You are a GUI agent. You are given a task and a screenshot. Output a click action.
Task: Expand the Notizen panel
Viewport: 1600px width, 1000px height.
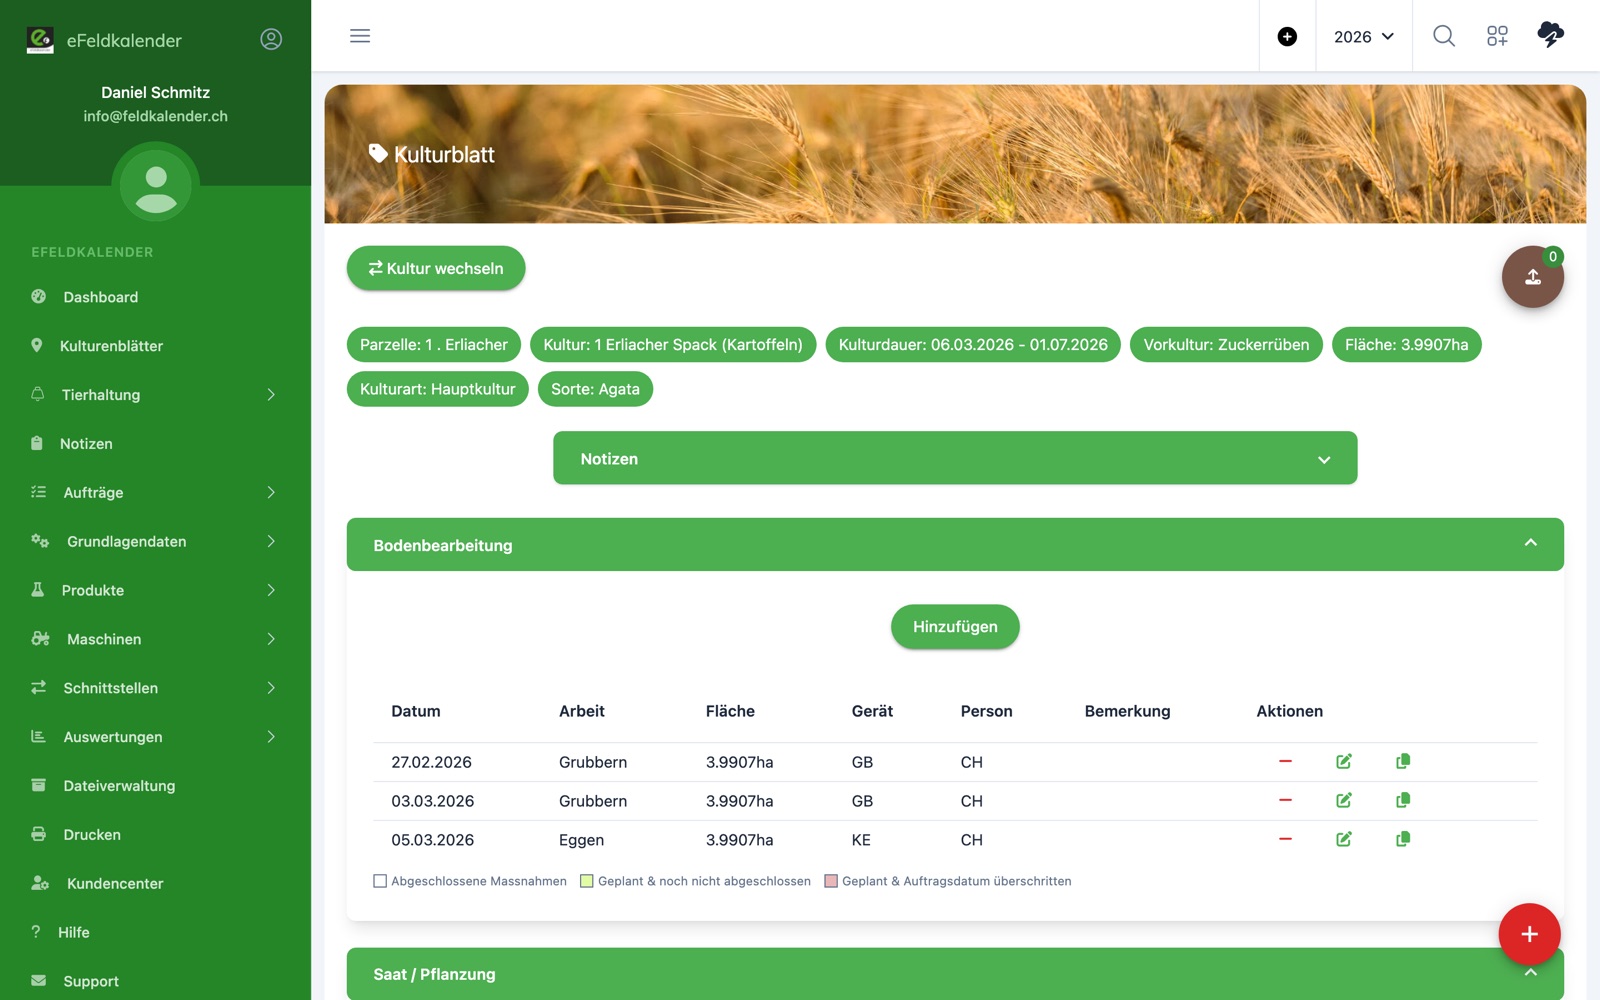955,458
